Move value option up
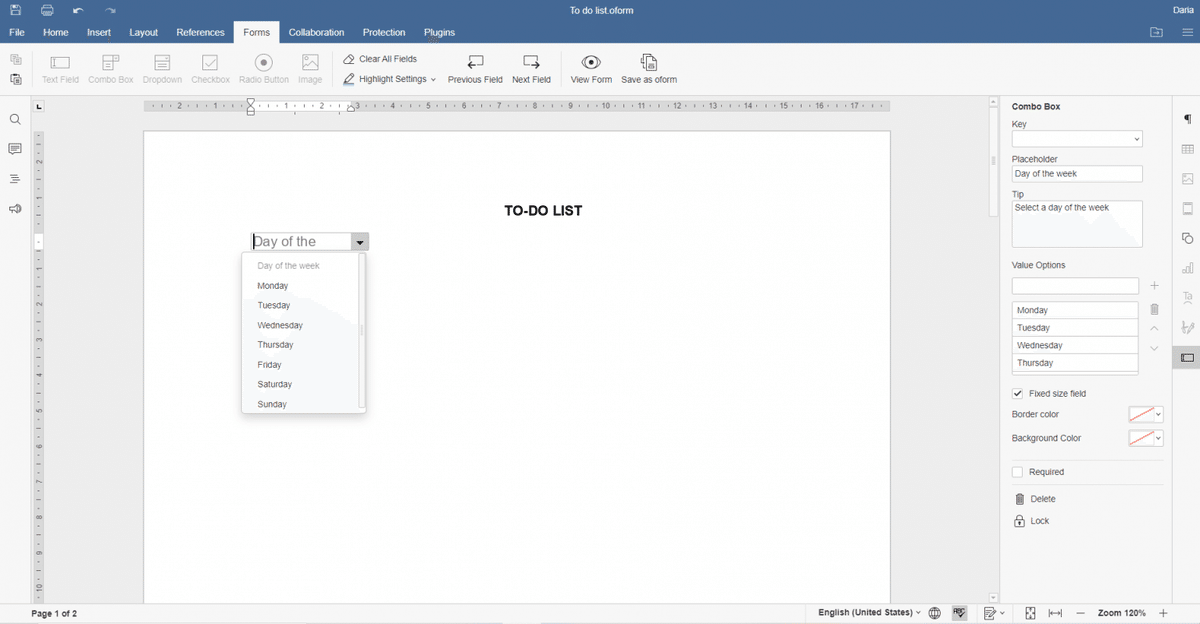This screenshot has width=1200, height=624. coord(1154,328)
